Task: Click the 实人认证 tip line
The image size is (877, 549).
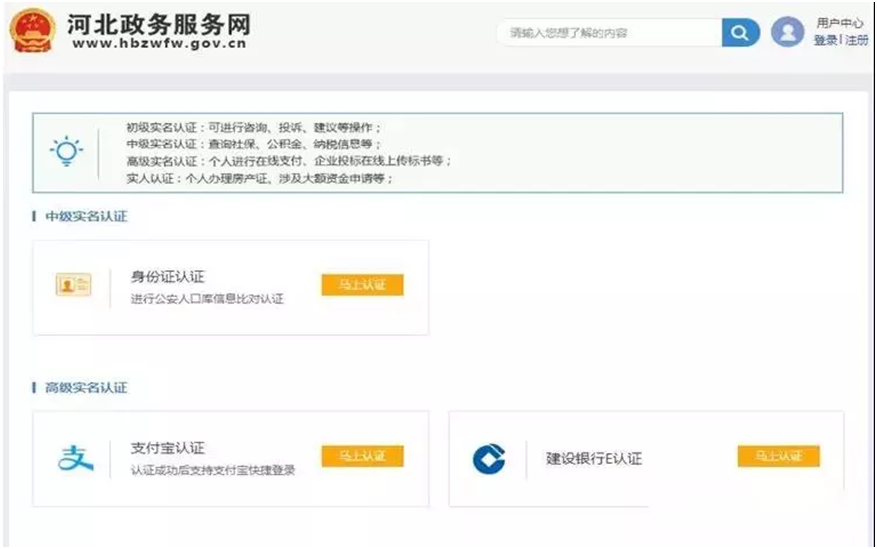Action: click(x=260, y=178)
